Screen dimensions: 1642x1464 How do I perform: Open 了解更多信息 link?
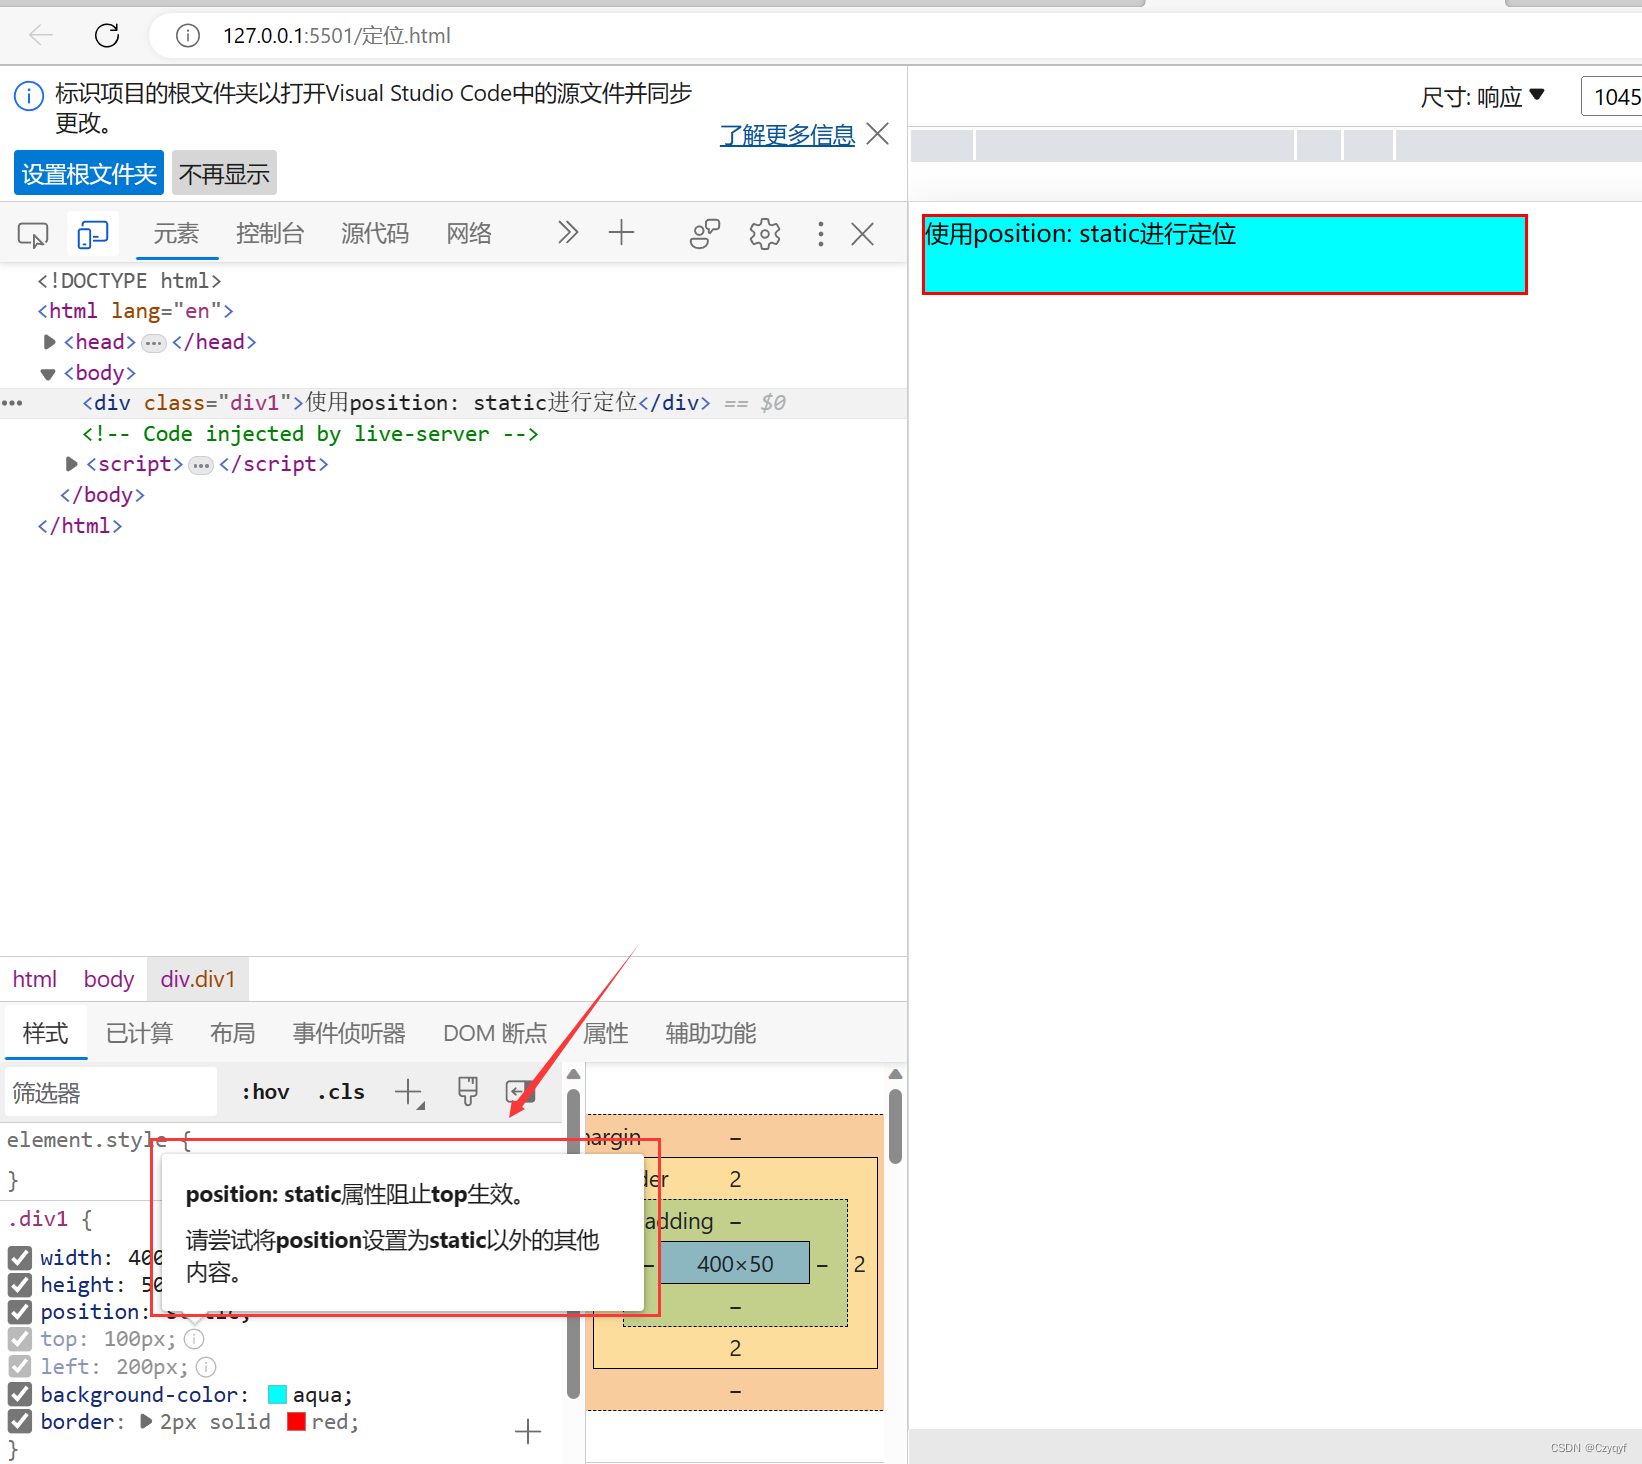point(788,135)
